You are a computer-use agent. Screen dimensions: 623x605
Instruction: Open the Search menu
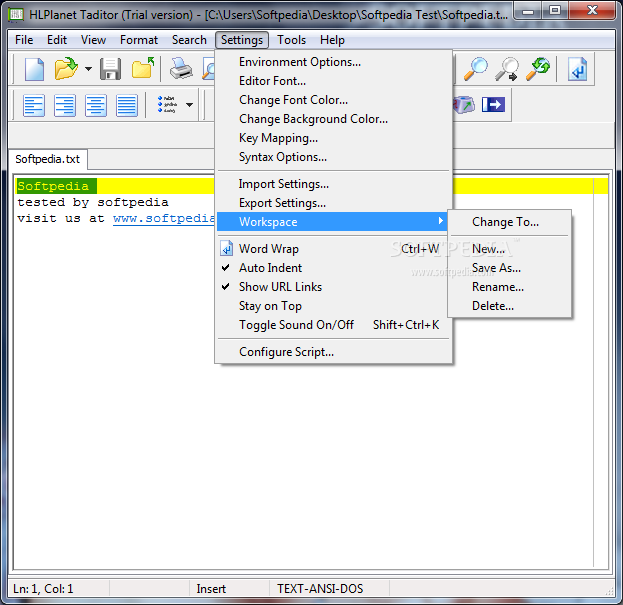pyautogui.click(x=189, y=40)
